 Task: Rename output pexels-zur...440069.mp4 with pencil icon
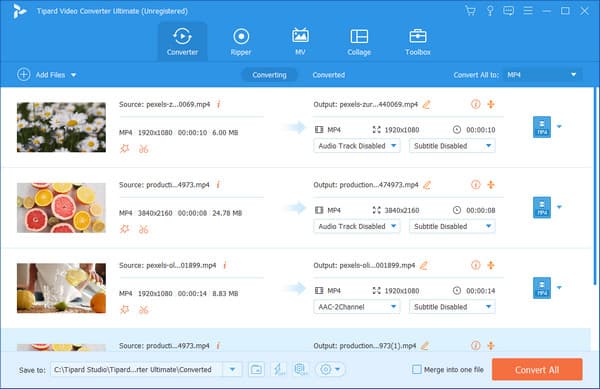[426, 104]
